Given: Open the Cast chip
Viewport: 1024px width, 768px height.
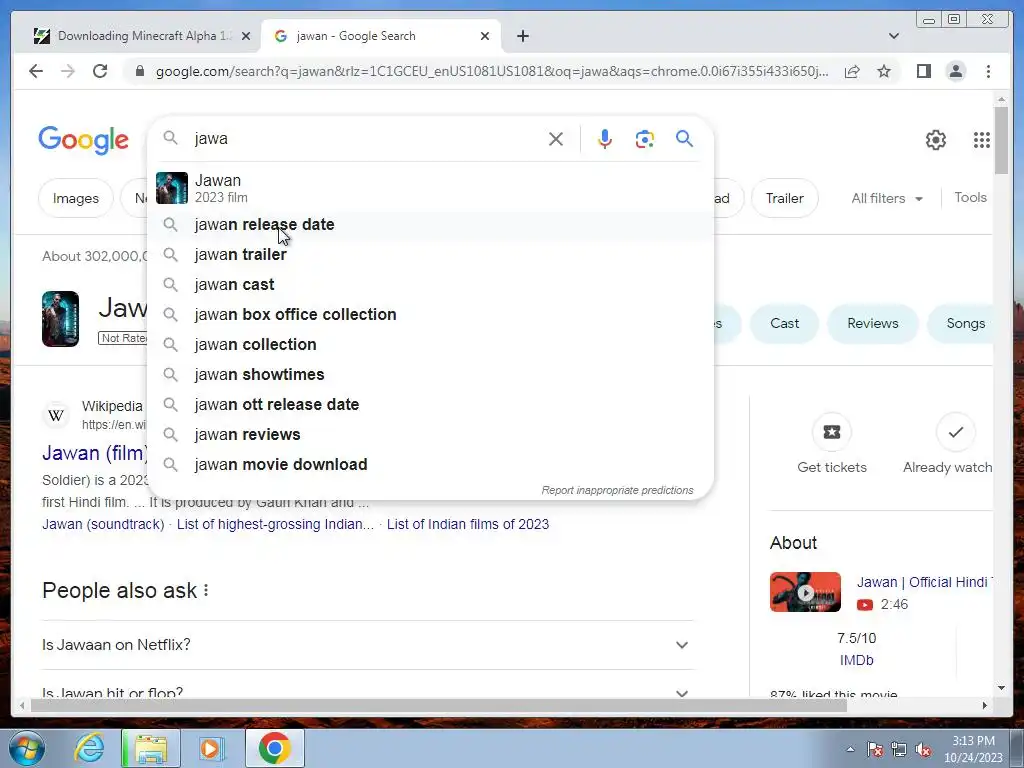Looking at the screenshot, I should (784, 323).
